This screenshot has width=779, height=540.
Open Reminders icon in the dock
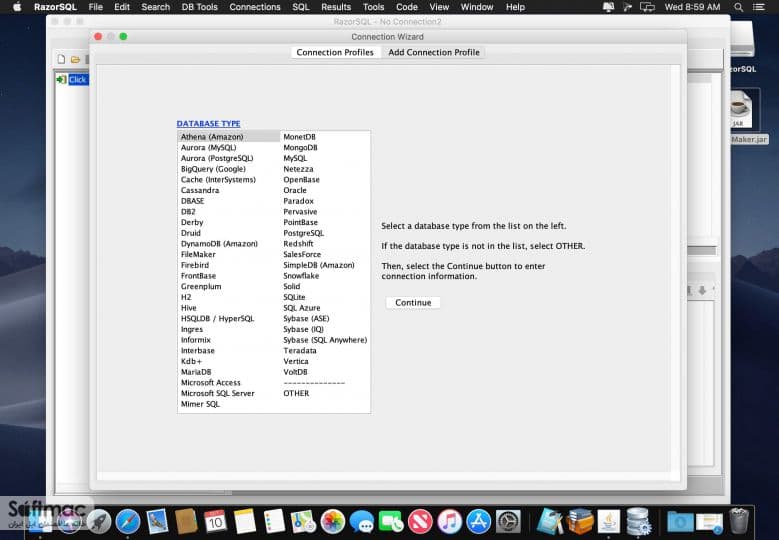click(274, 522)
